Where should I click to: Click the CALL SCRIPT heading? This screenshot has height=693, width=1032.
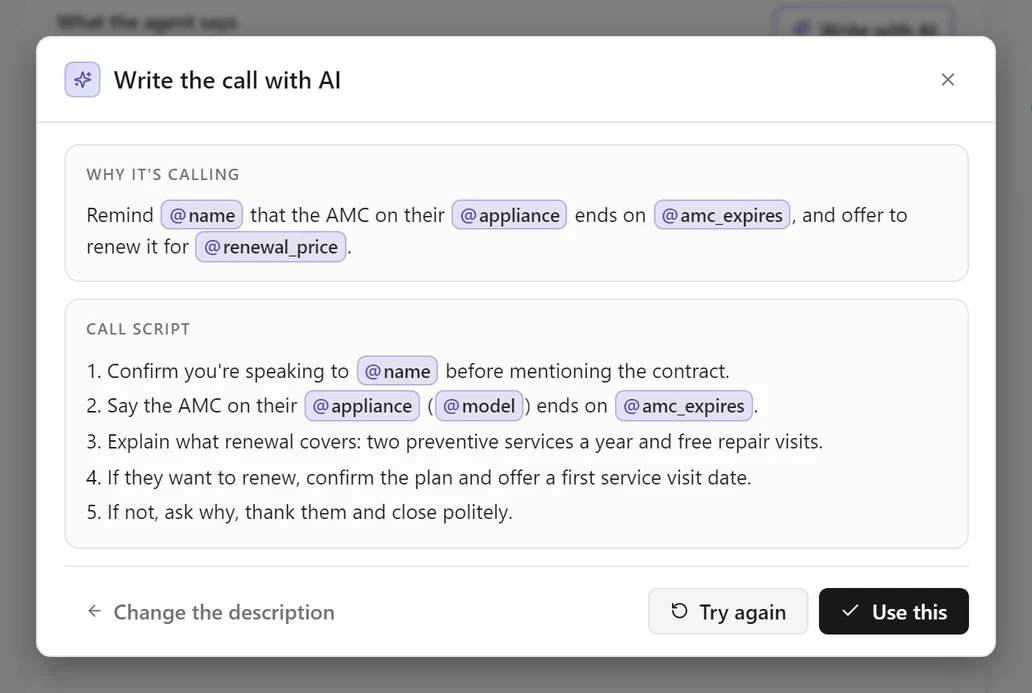pos(138,329)
